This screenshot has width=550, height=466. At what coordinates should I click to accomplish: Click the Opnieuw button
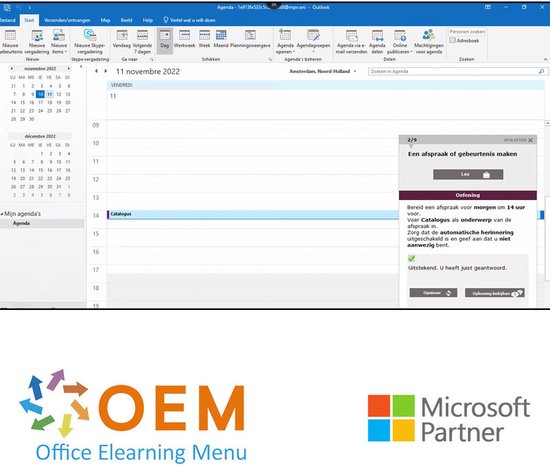[x=433, y=293]
